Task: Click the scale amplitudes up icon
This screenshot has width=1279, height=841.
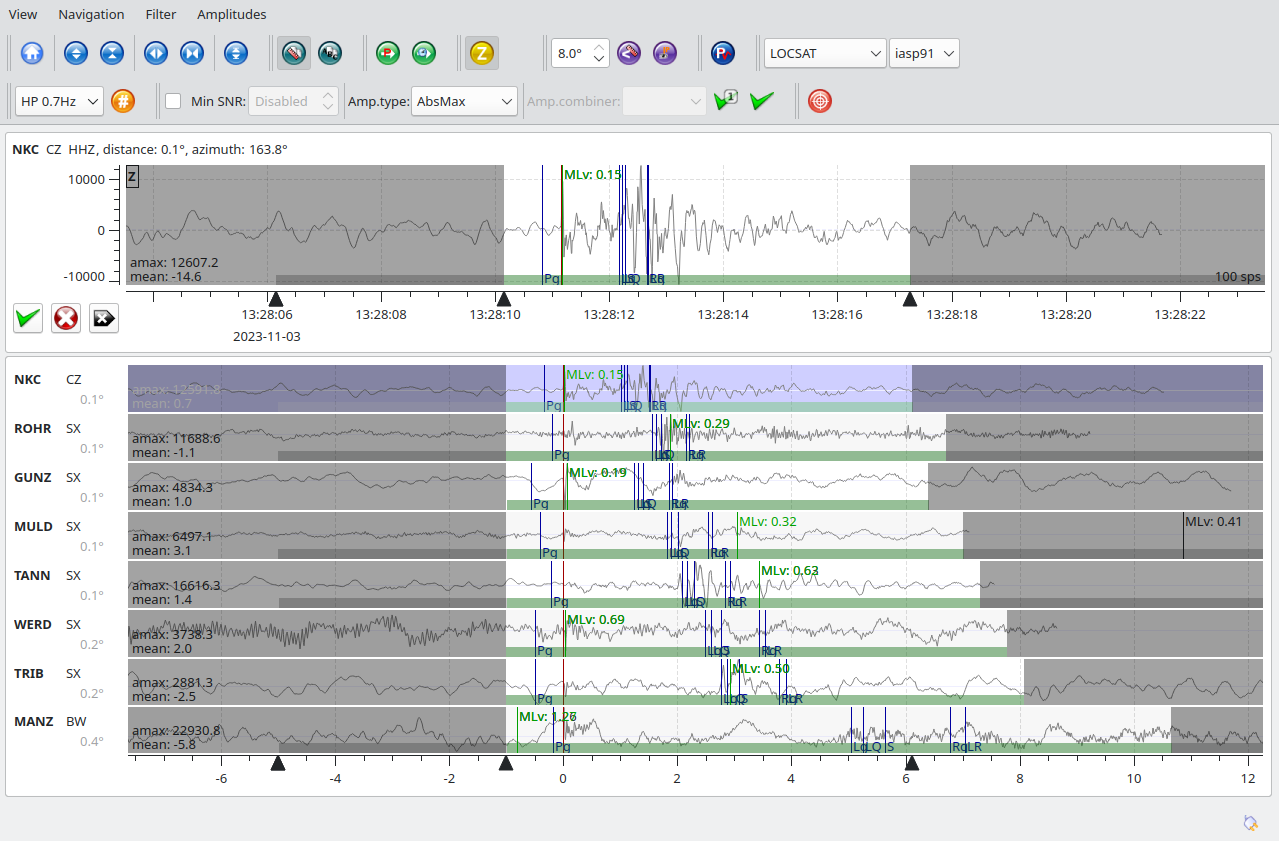Action: [x=76, y=53]
